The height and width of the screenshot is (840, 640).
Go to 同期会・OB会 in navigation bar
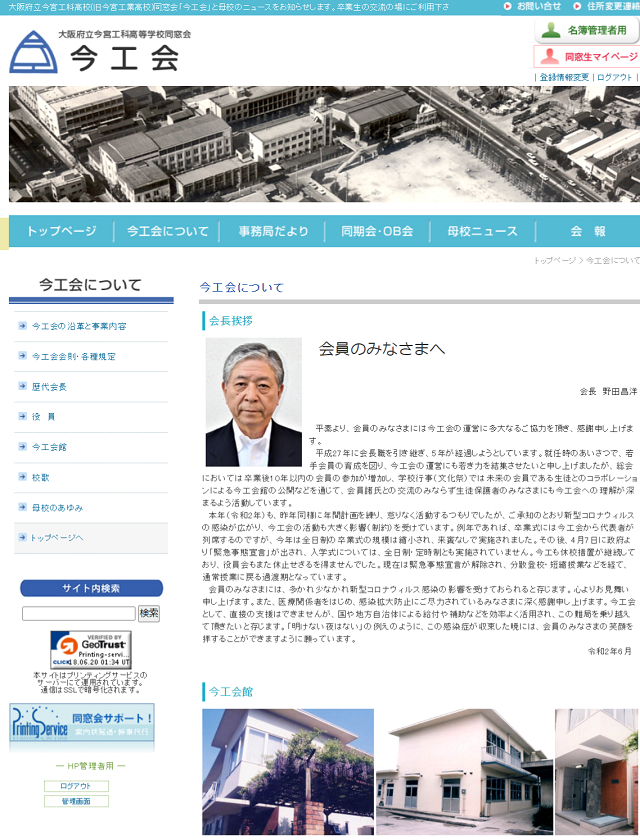(x=376, y=231)
